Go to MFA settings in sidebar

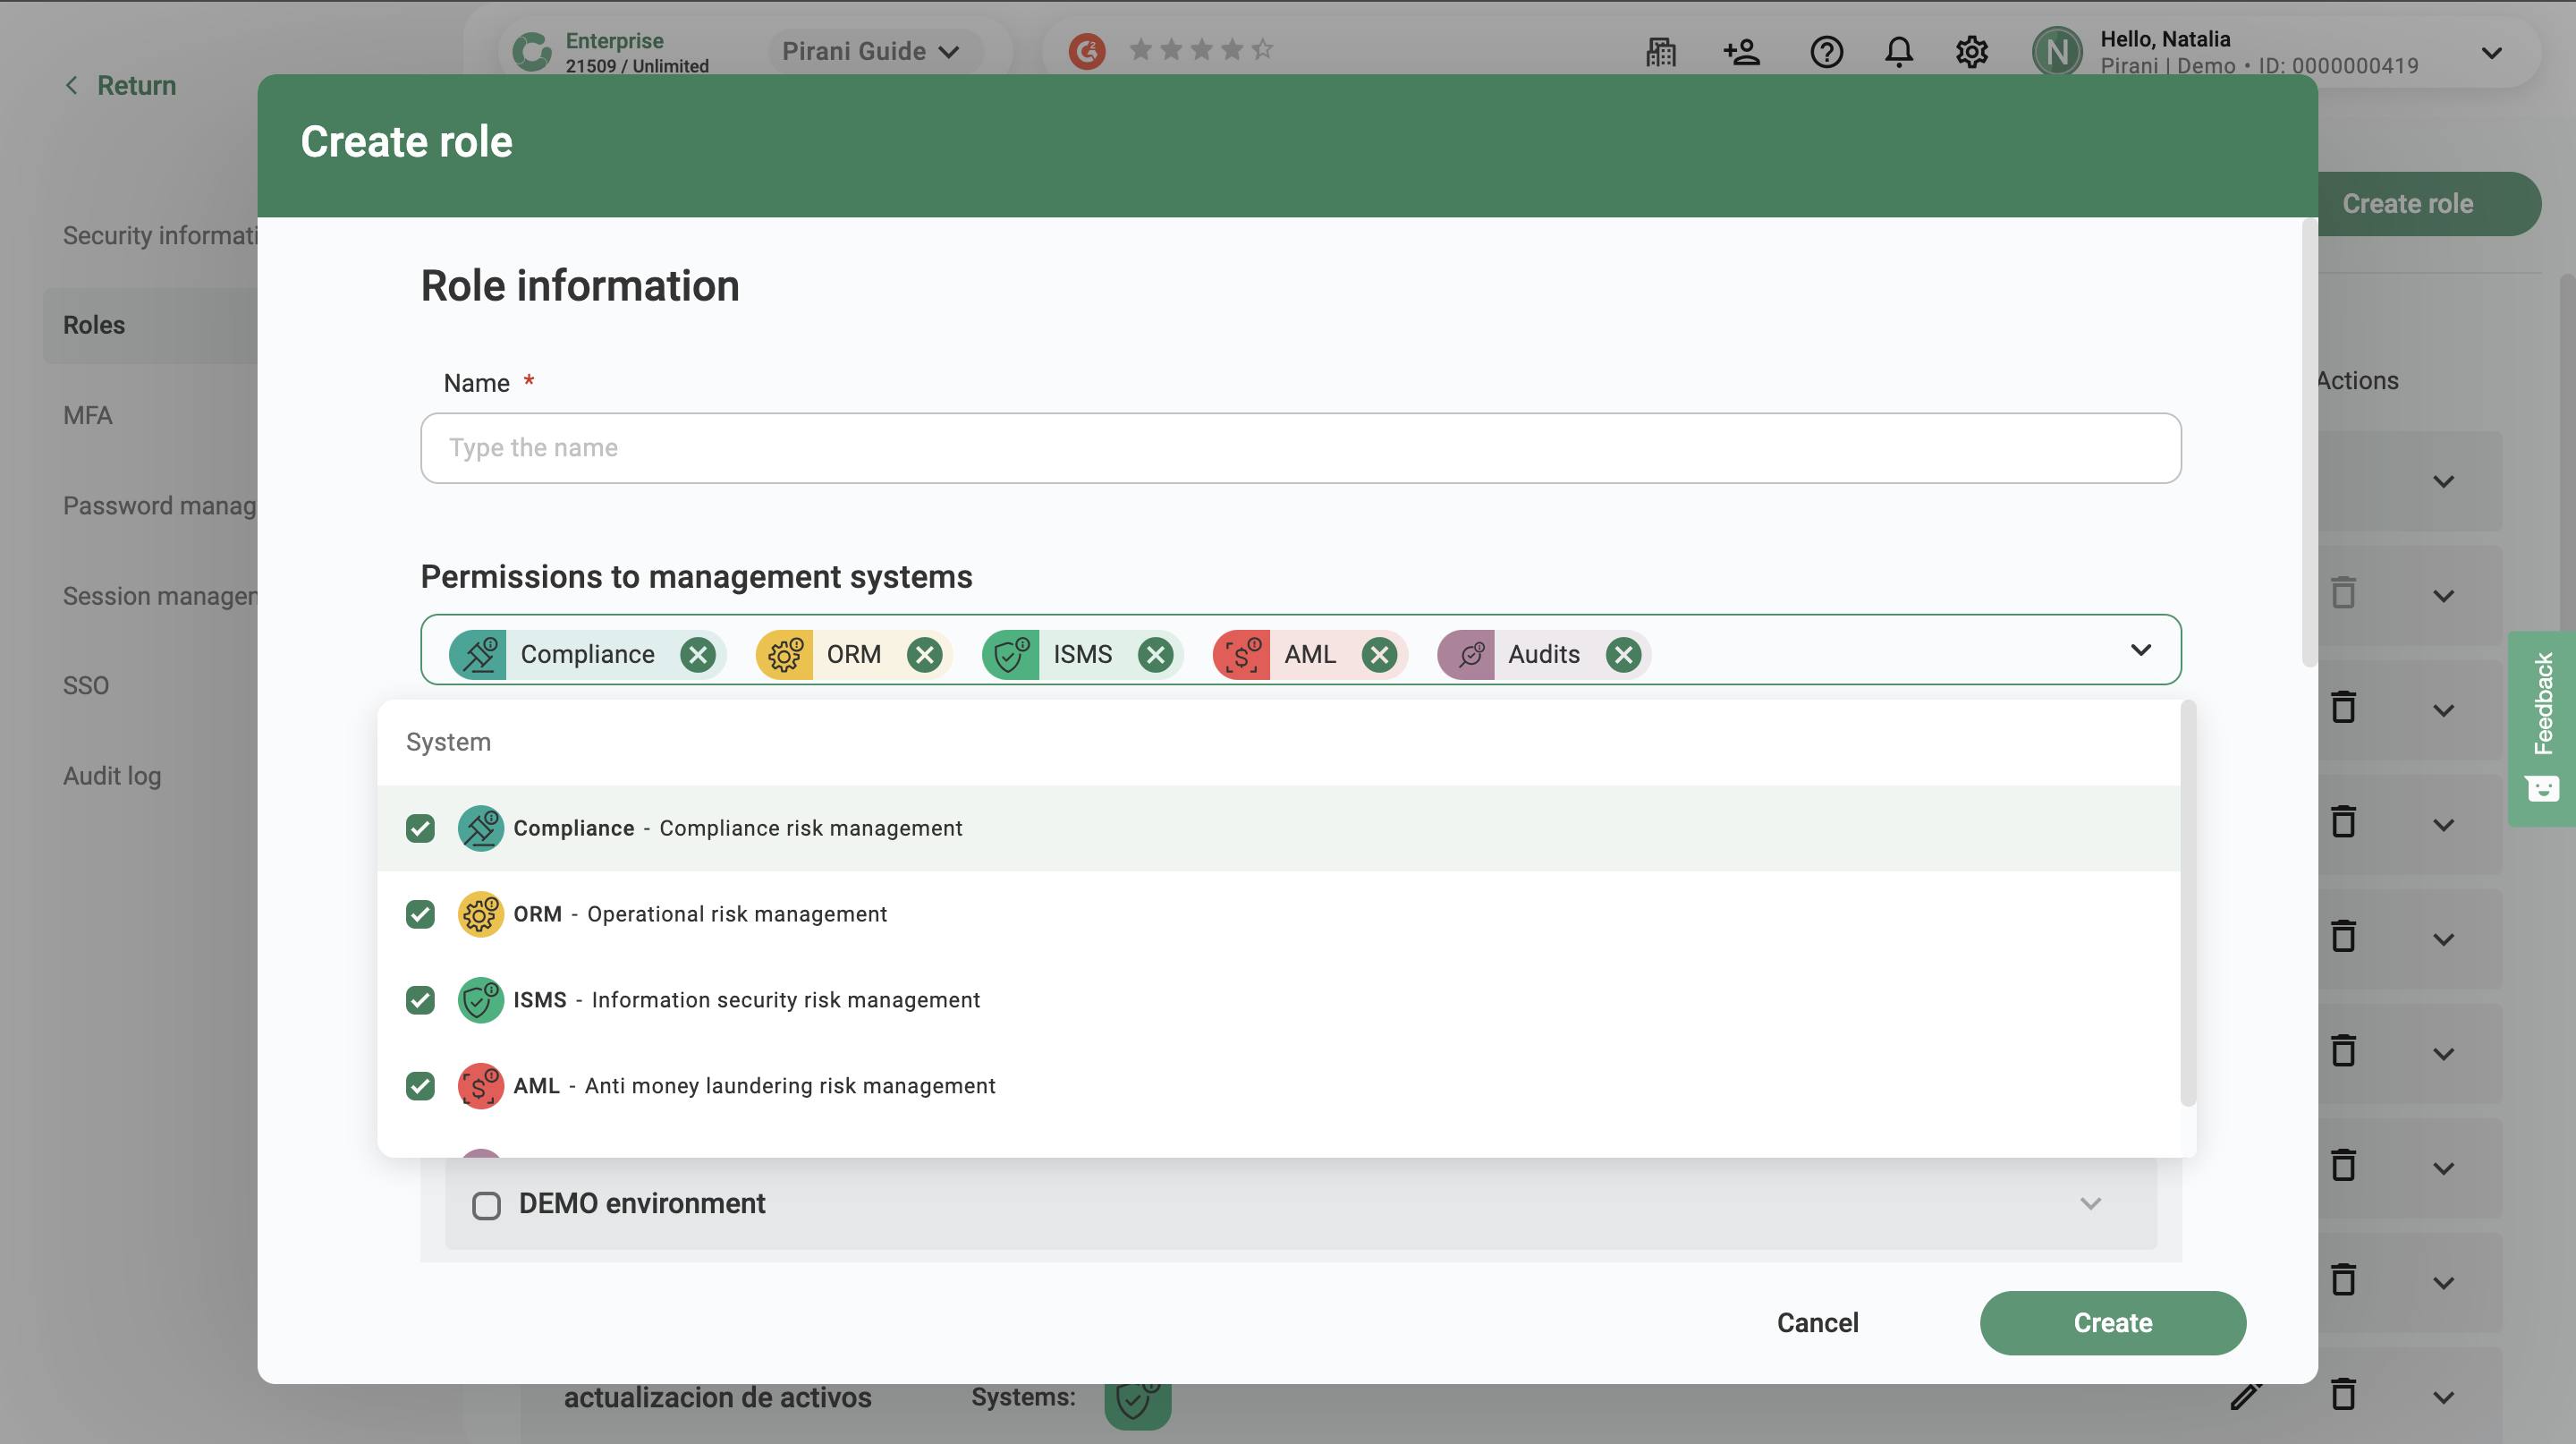[88, 415]
